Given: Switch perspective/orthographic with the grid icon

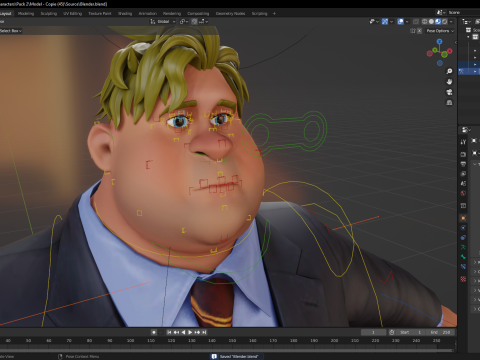Looking at the screenshot, I should 449,102.
